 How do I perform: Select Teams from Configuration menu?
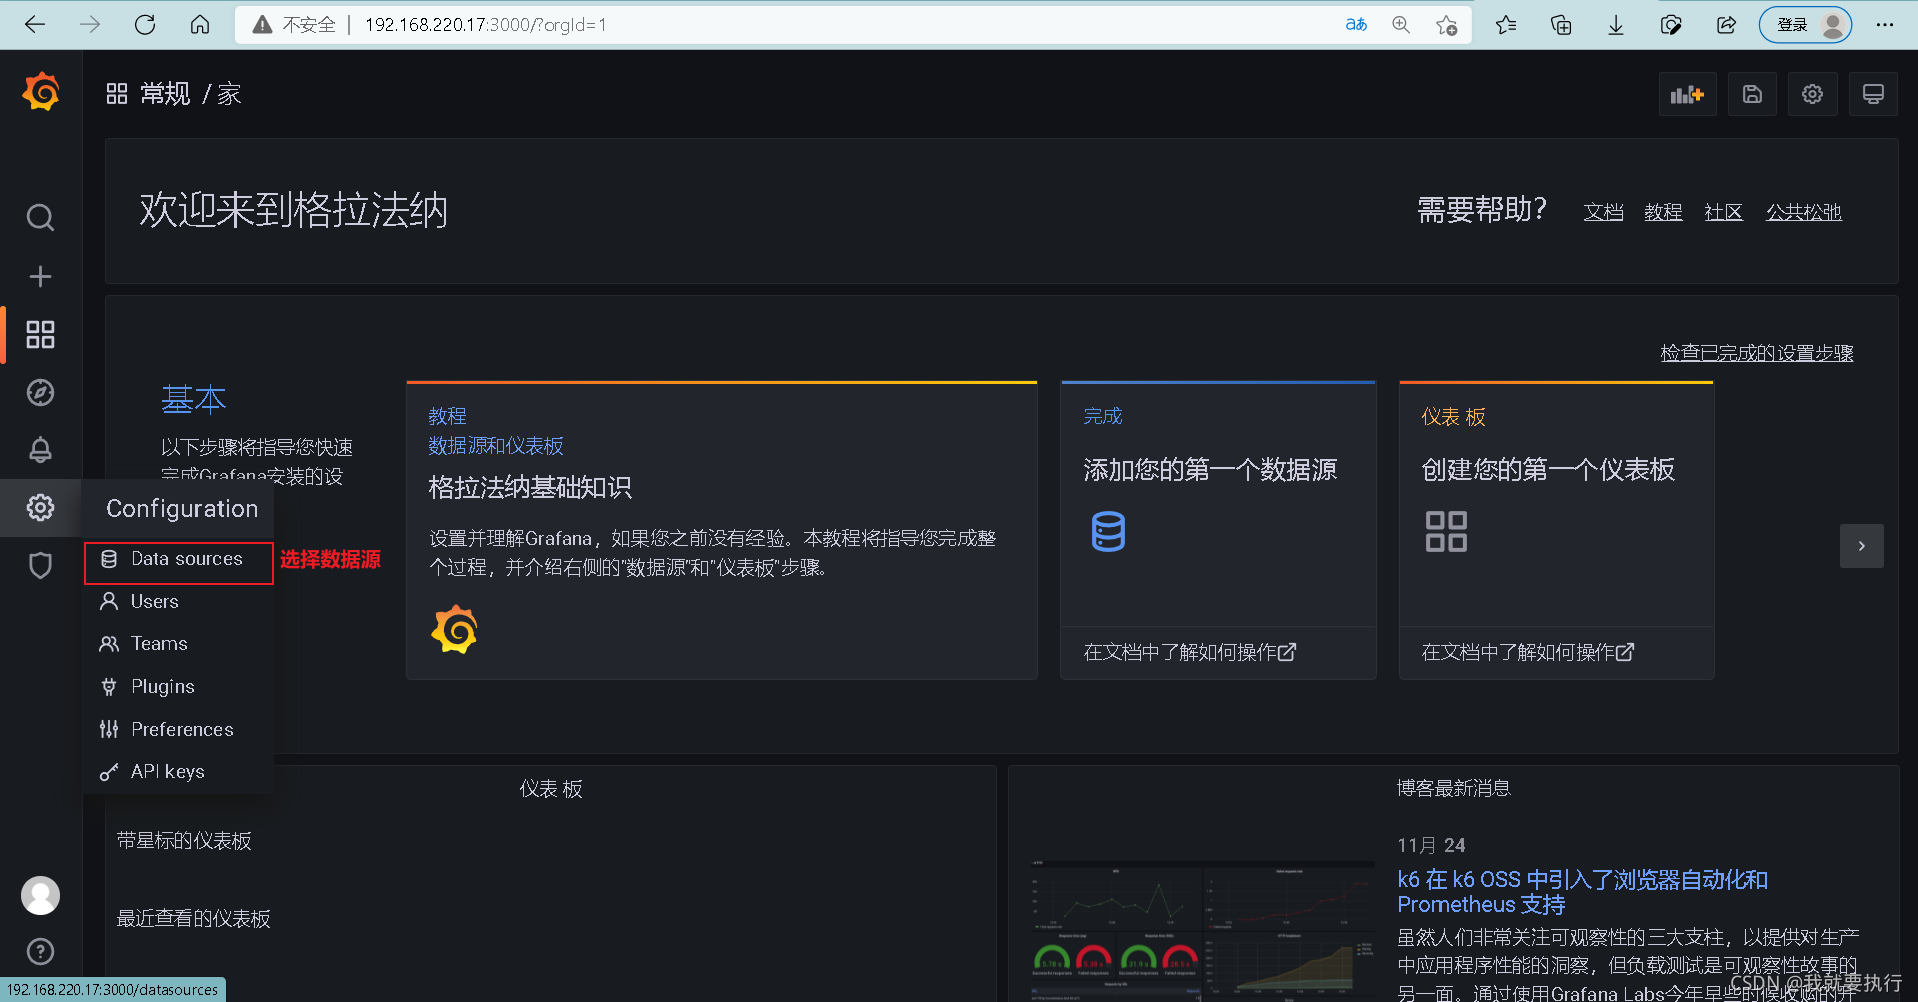[x=178, y=643]
